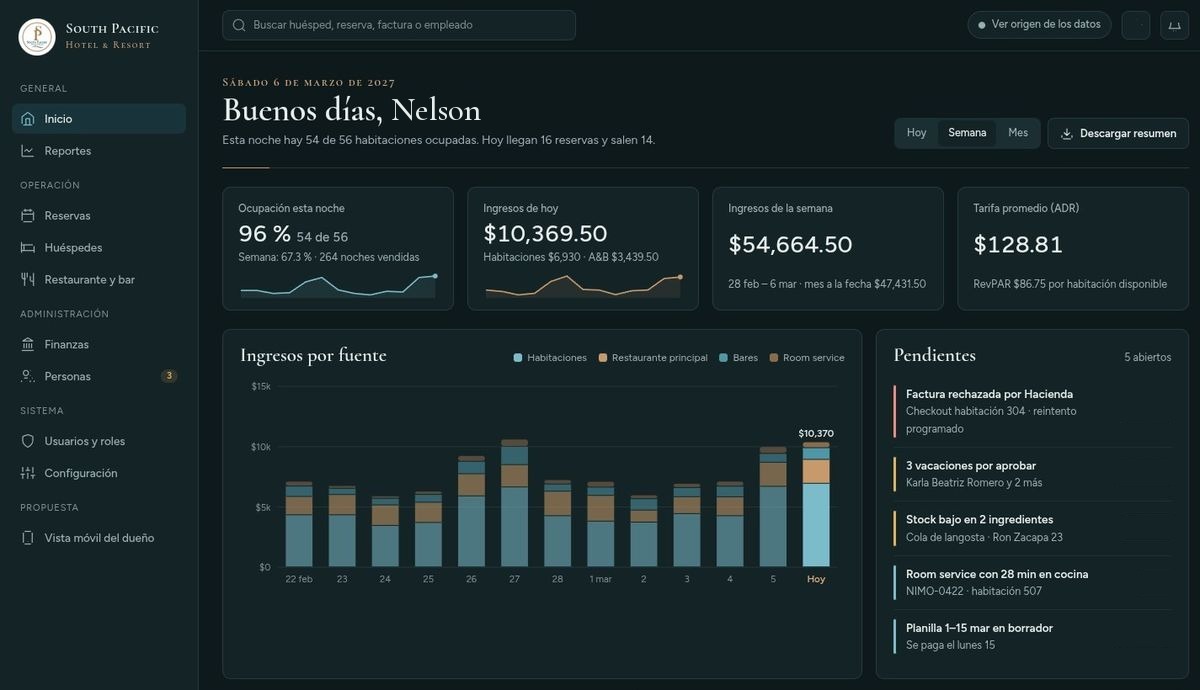
Task: Select the Semana period tab
Action: tap(967, 133)
